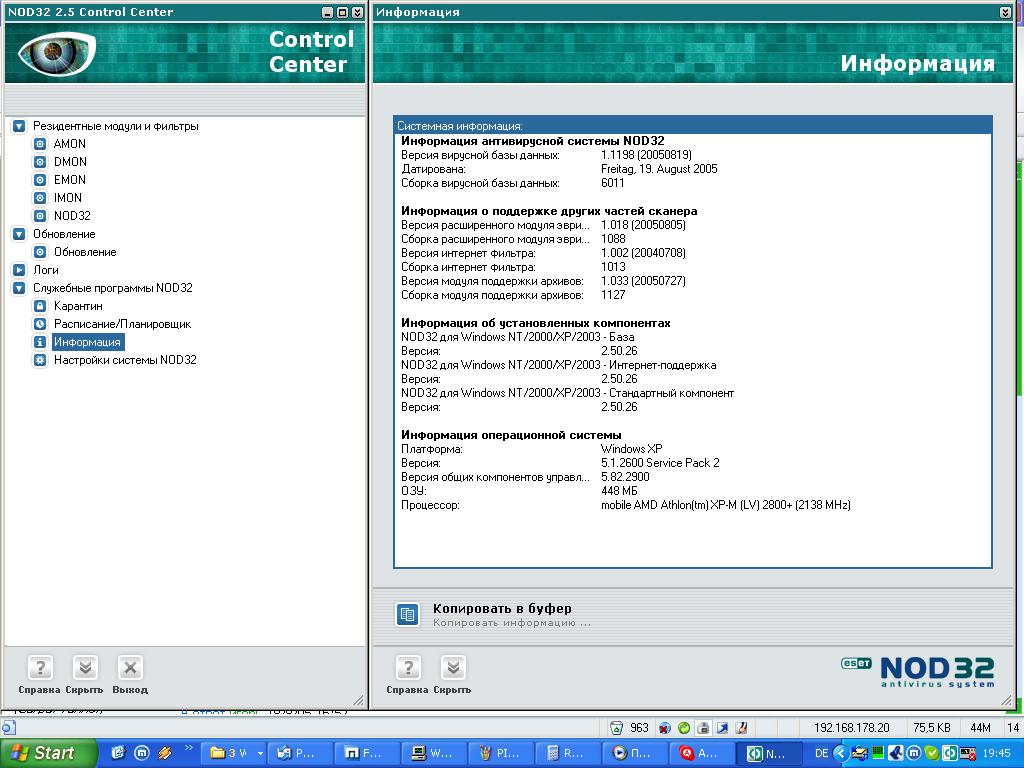1024x768 pixels.
Task: Collapse the Служебные программы NOD32 group
Action: [20, 288]
